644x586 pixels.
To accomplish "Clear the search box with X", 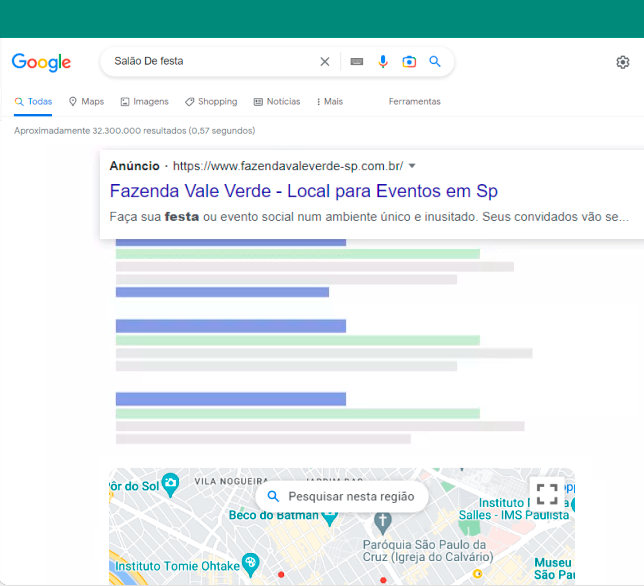I will coord(325,62).
